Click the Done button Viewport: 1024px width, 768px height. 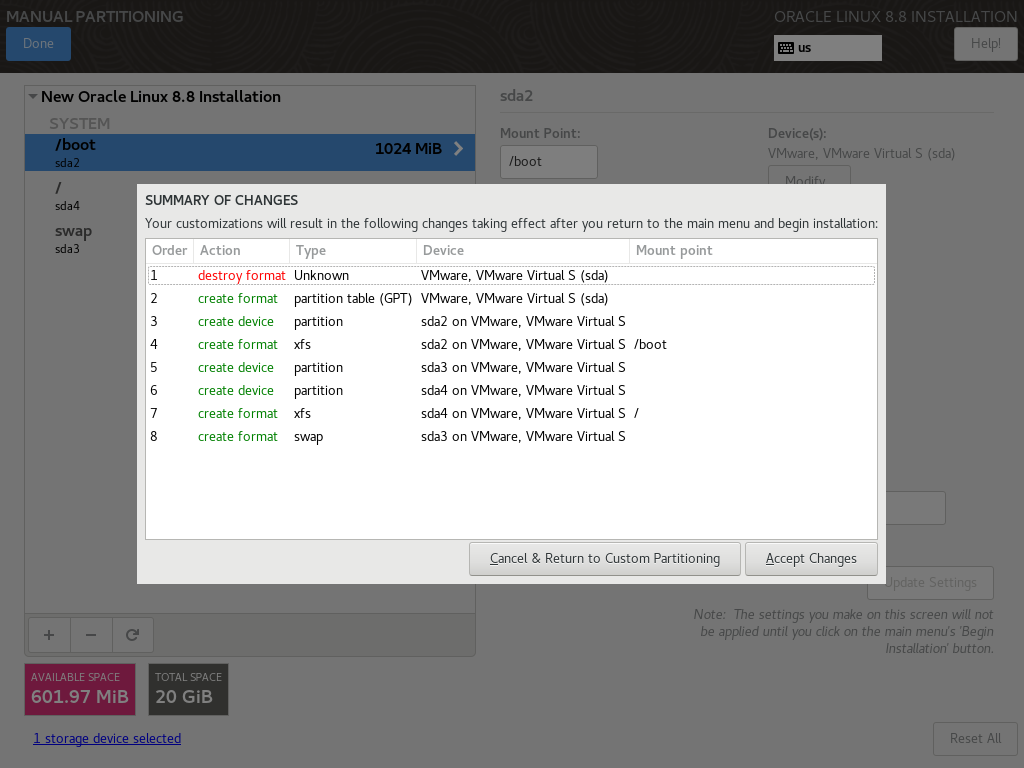tap(39, 44)
